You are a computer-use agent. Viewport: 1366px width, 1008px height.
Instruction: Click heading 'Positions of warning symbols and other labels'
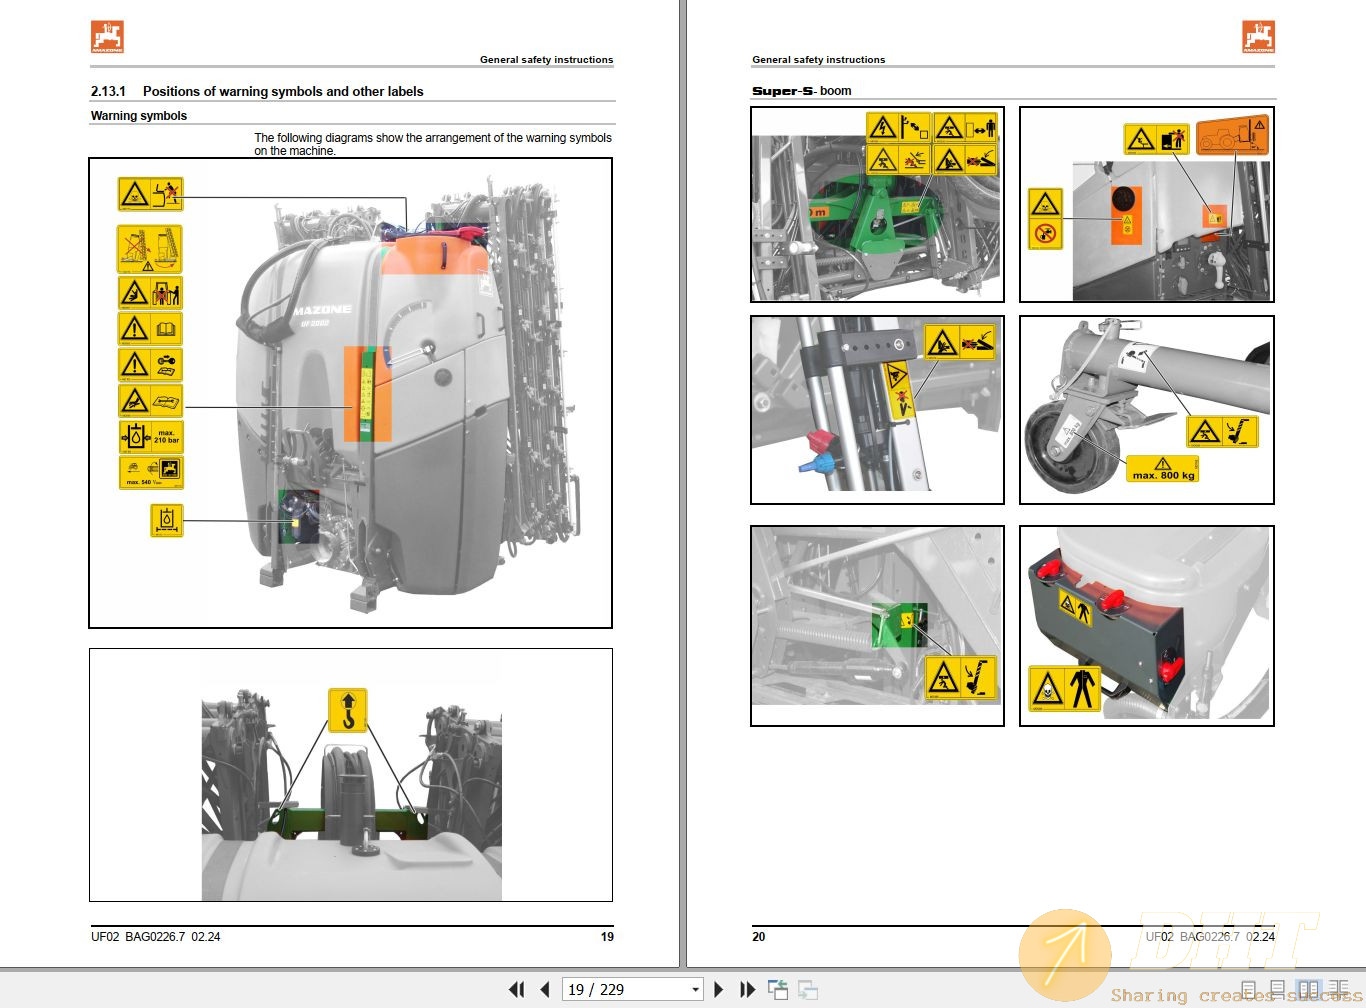tap(283, 91)
